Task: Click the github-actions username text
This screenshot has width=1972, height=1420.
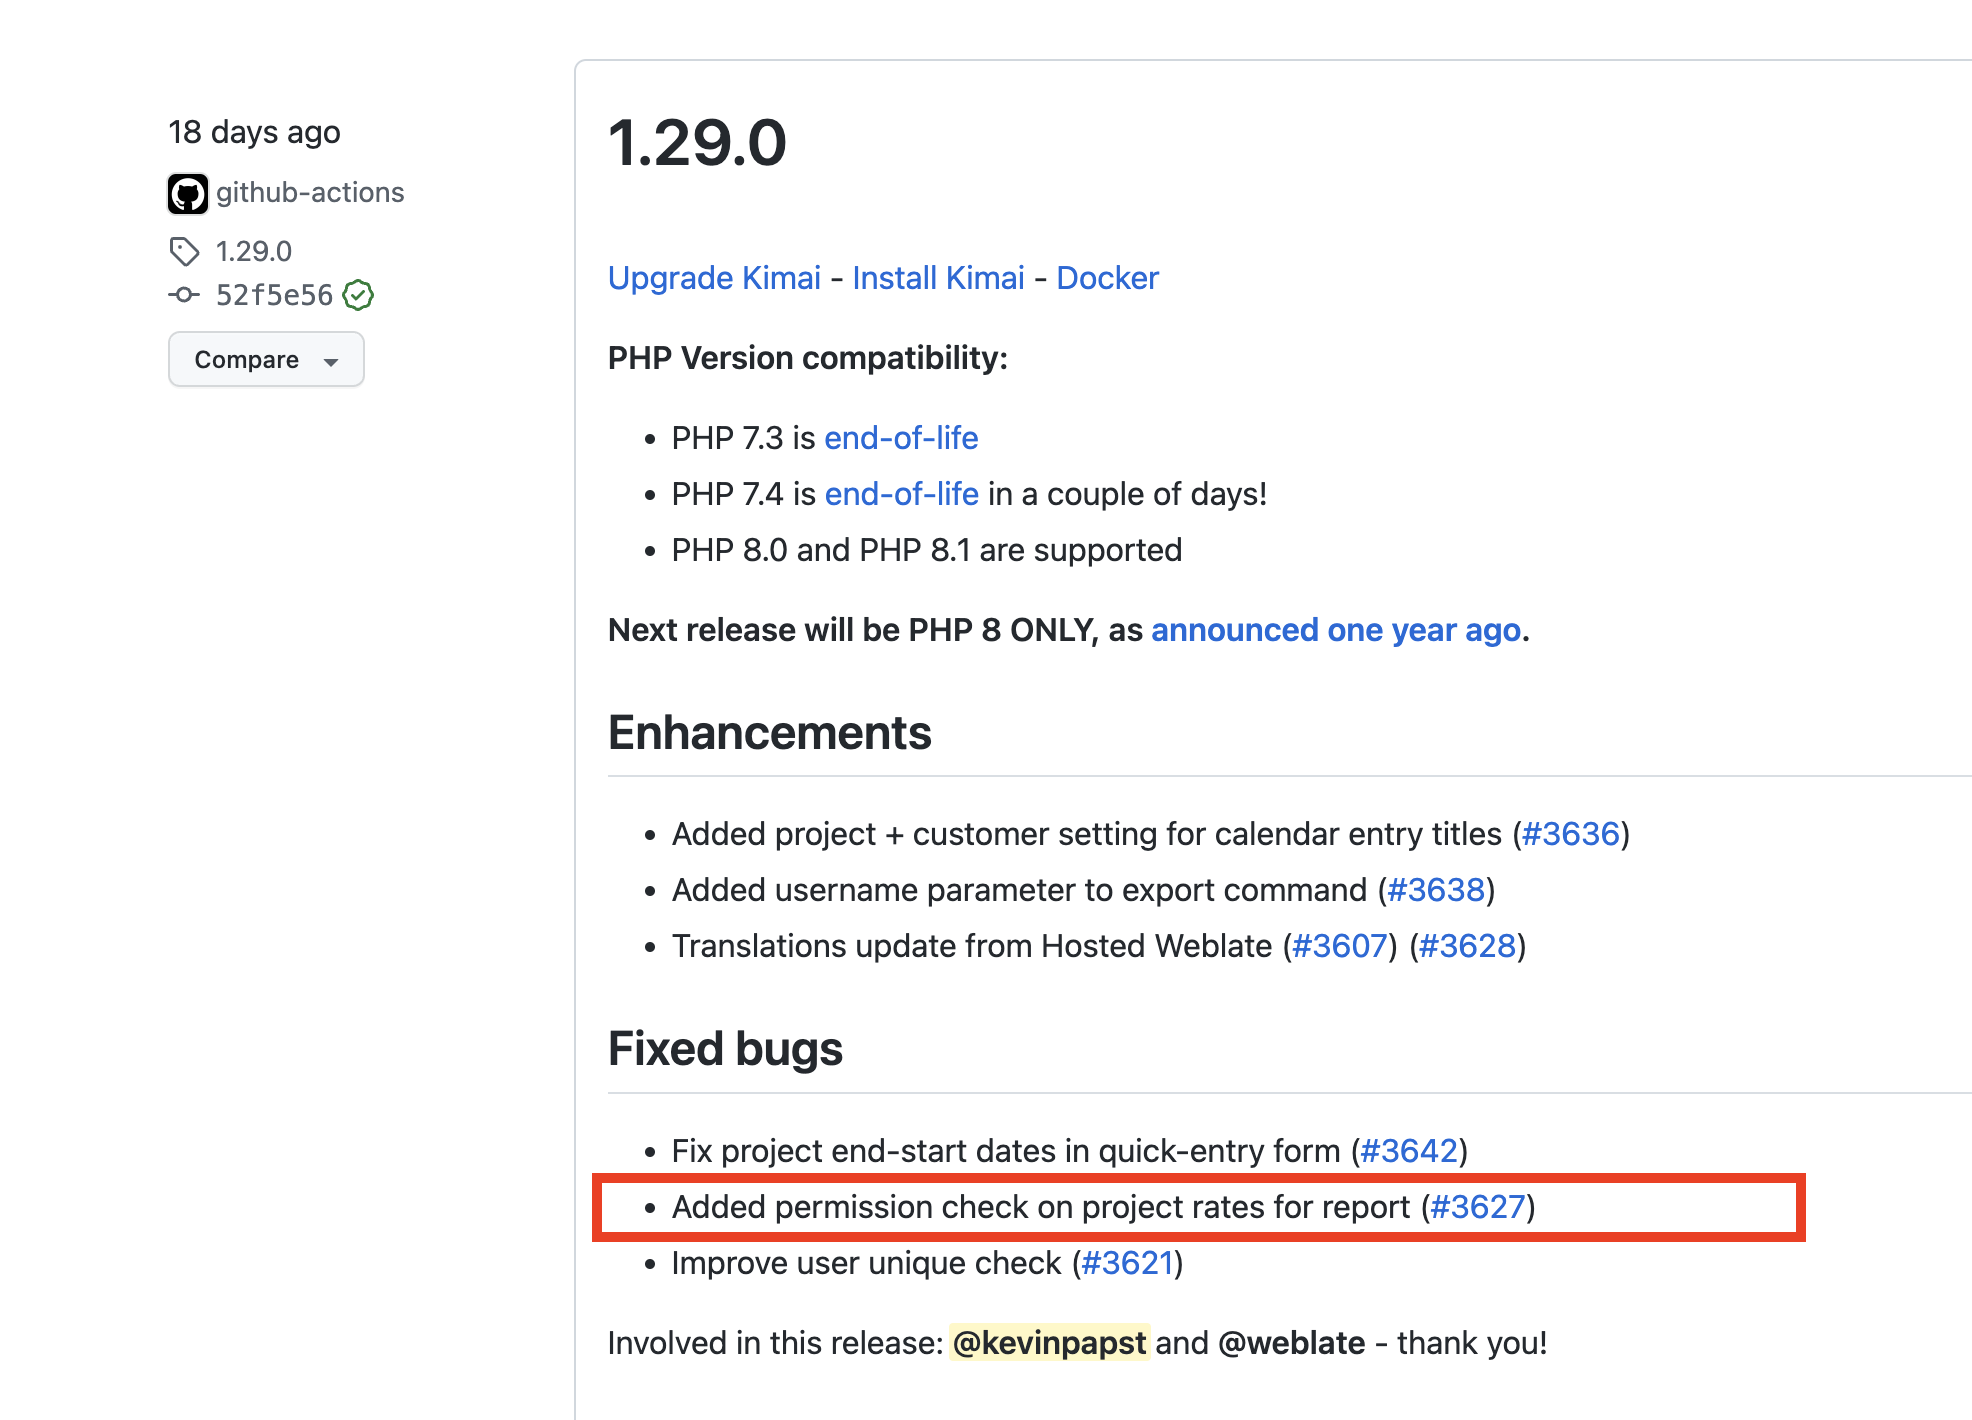Action: pyautogui.click(x=310, y=192)
